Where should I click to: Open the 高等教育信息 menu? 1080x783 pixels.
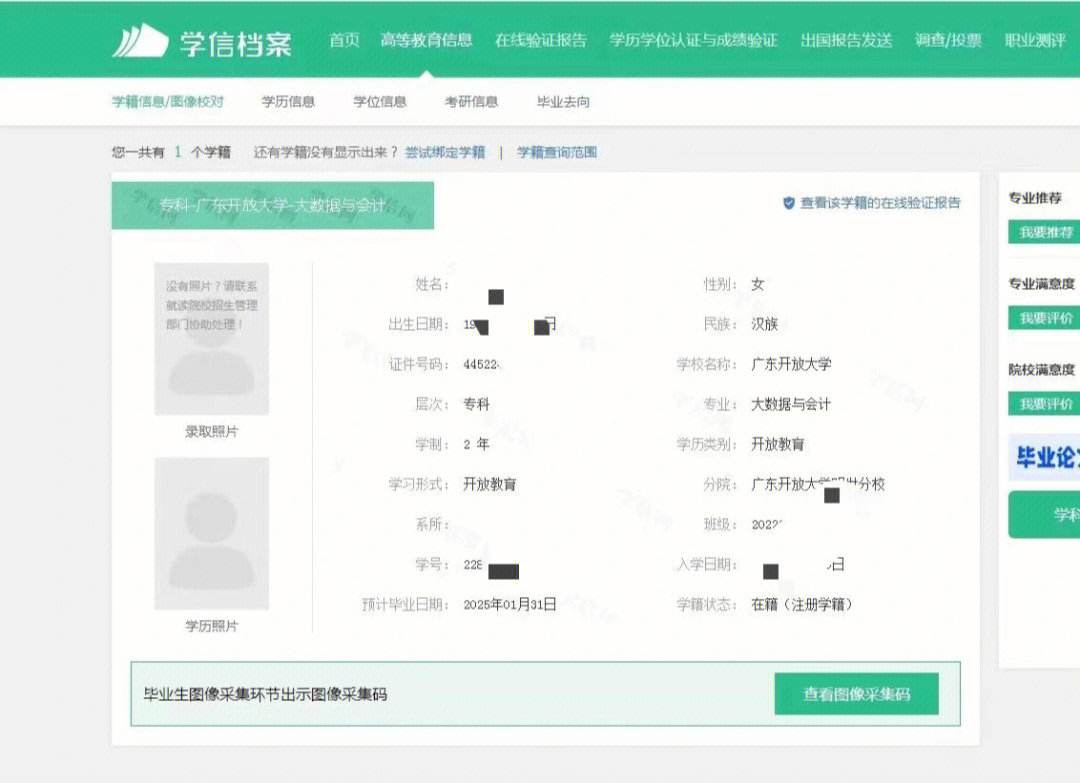pos(426,40)
